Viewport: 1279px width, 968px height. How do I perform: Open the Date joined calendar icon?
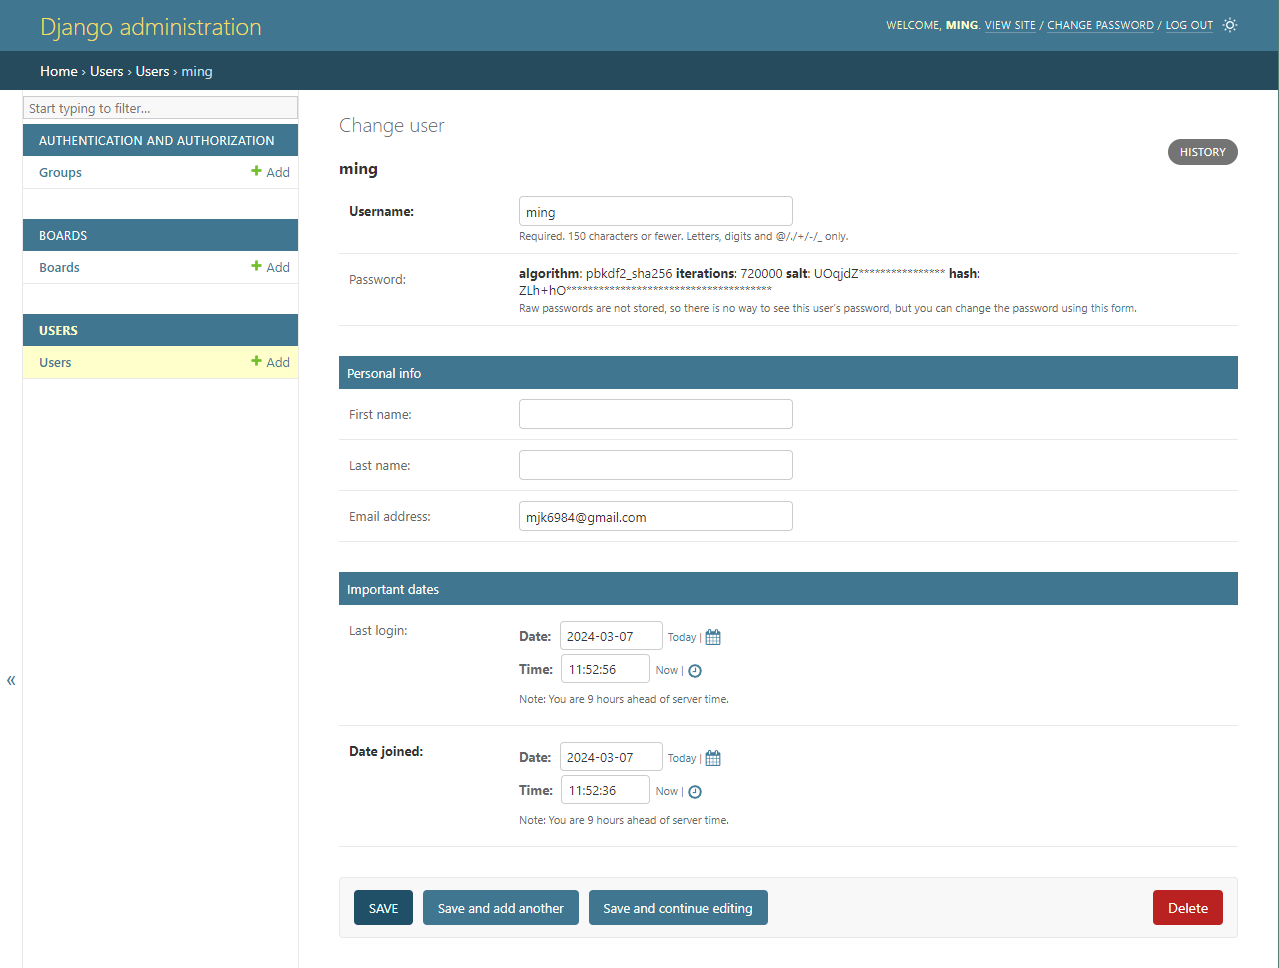[713, 758]
